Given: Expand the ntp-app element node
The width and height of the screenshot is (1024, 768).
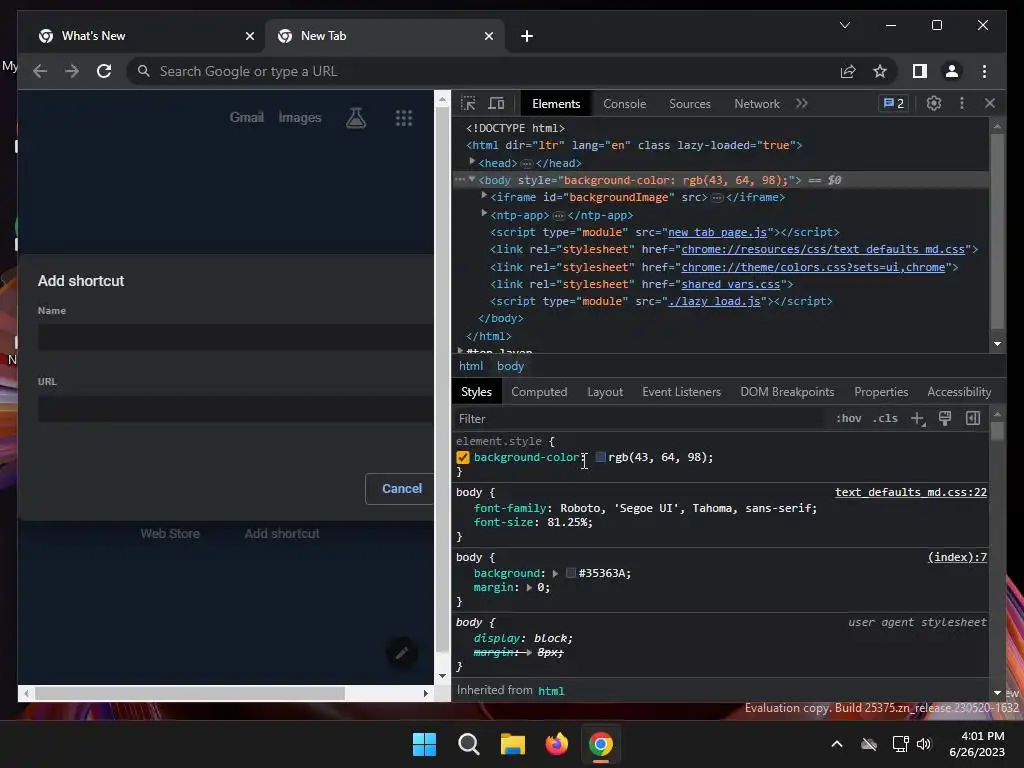Looking at the screenshot, I should tap(484, 213).
